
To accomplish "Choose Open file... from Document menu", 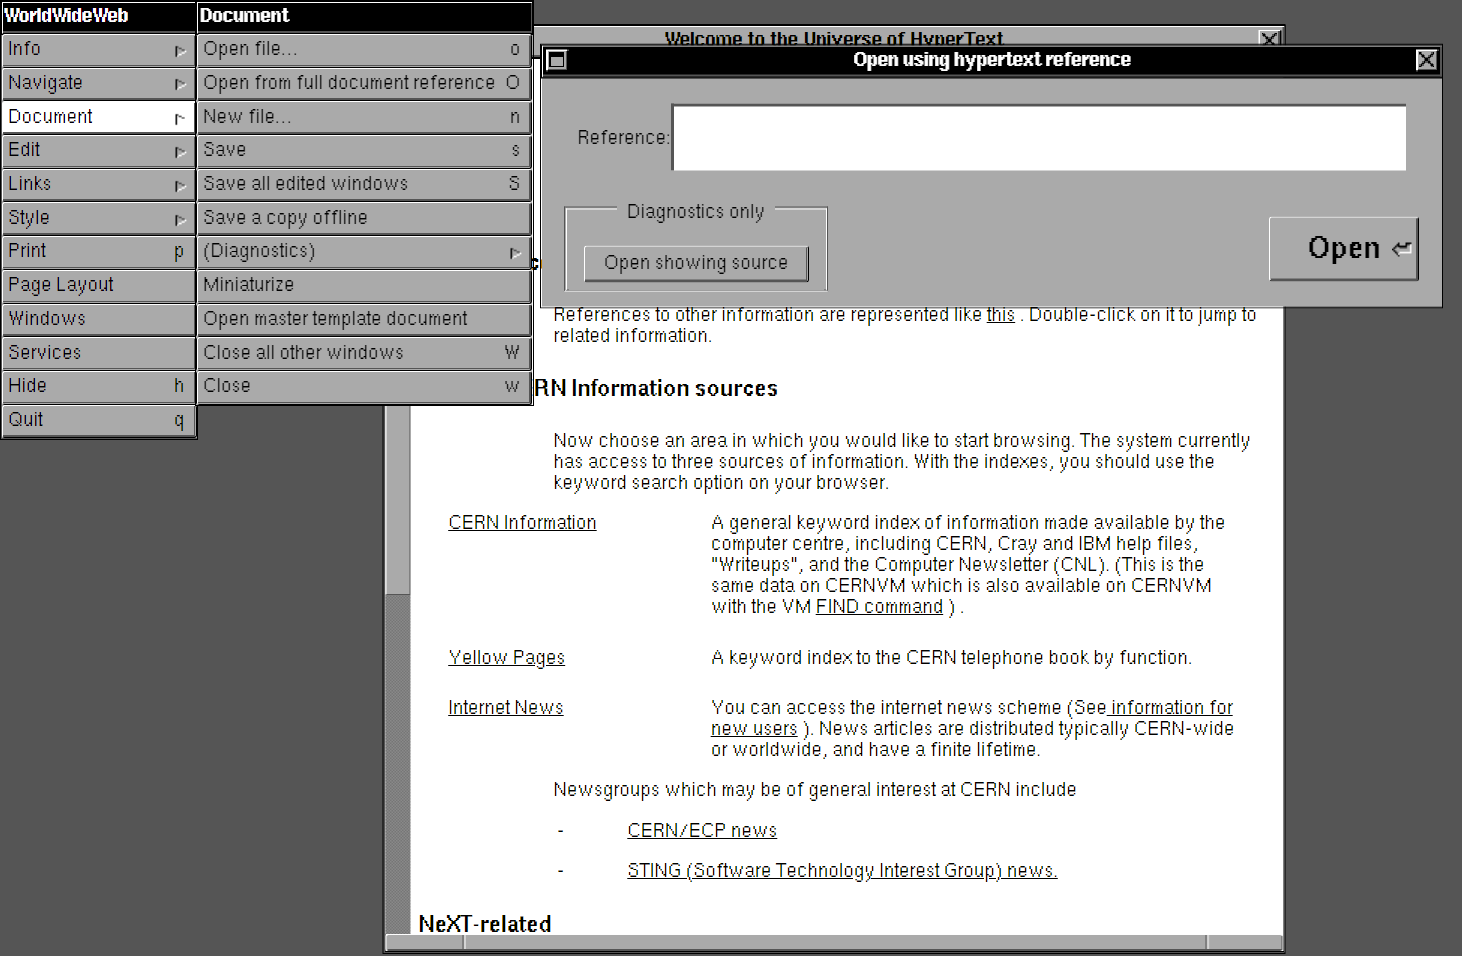I will [x=364, y=49].
